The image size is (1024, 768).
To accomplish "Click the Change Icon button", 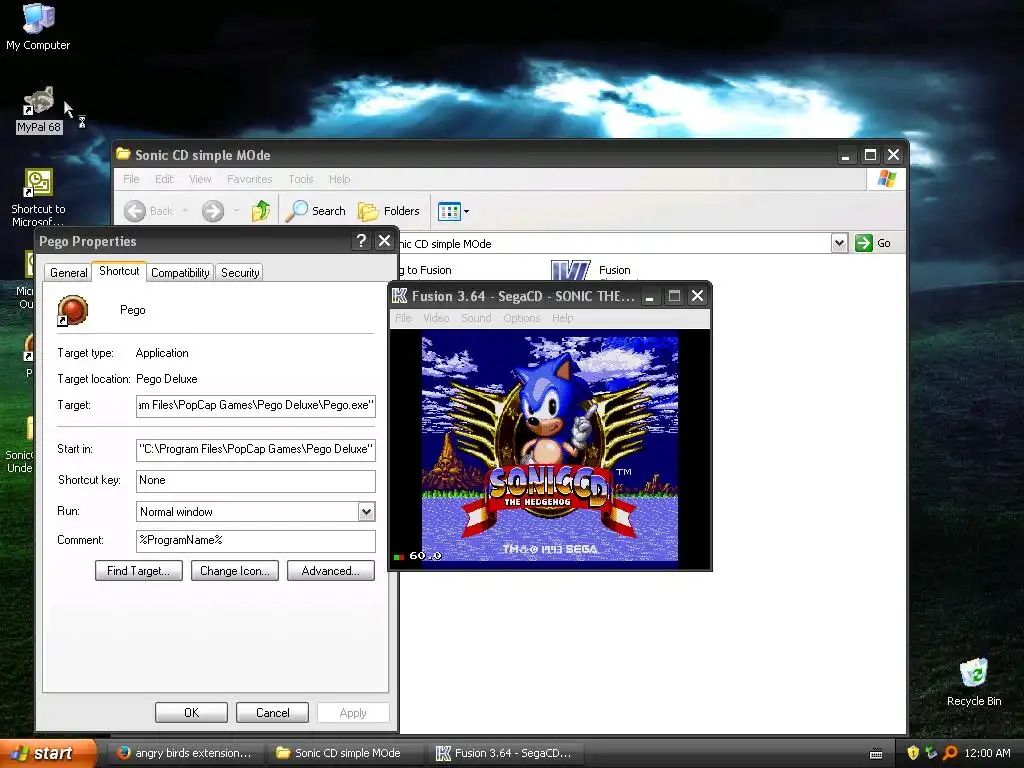I will pyautogui.click(x=234, y=571).
